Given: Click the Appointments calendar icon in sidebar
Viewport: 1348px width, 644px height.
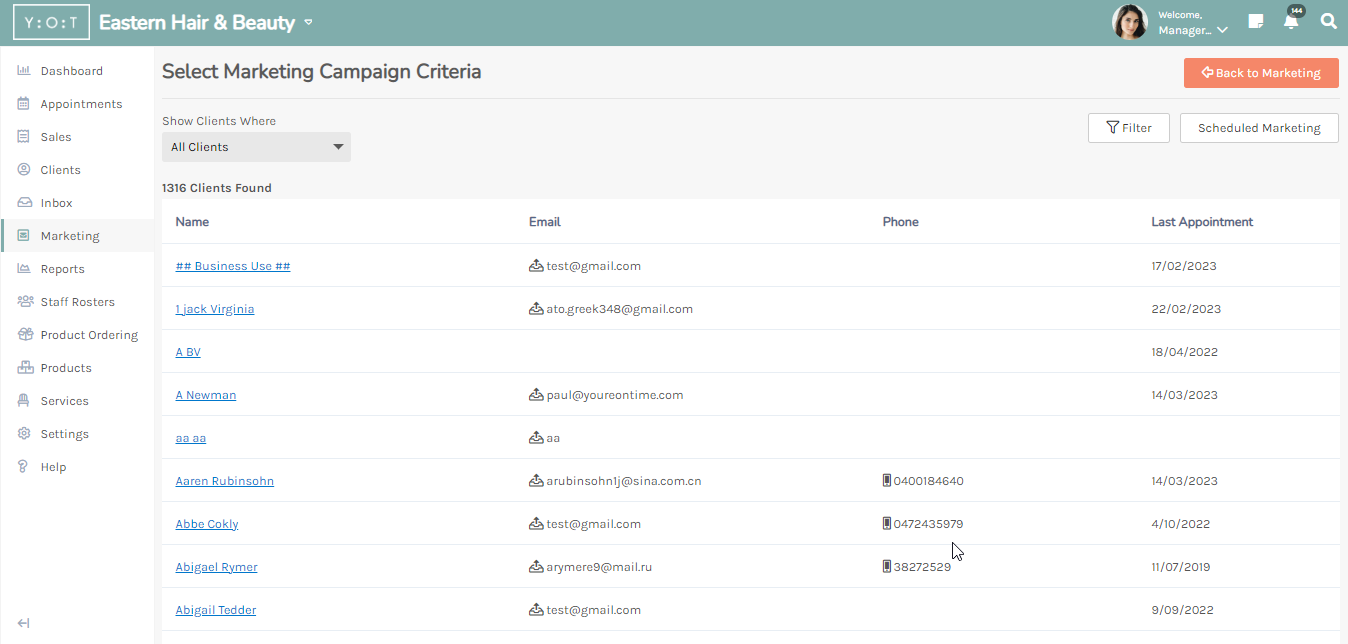Looking at the screenshot, I should pos(24,104).
